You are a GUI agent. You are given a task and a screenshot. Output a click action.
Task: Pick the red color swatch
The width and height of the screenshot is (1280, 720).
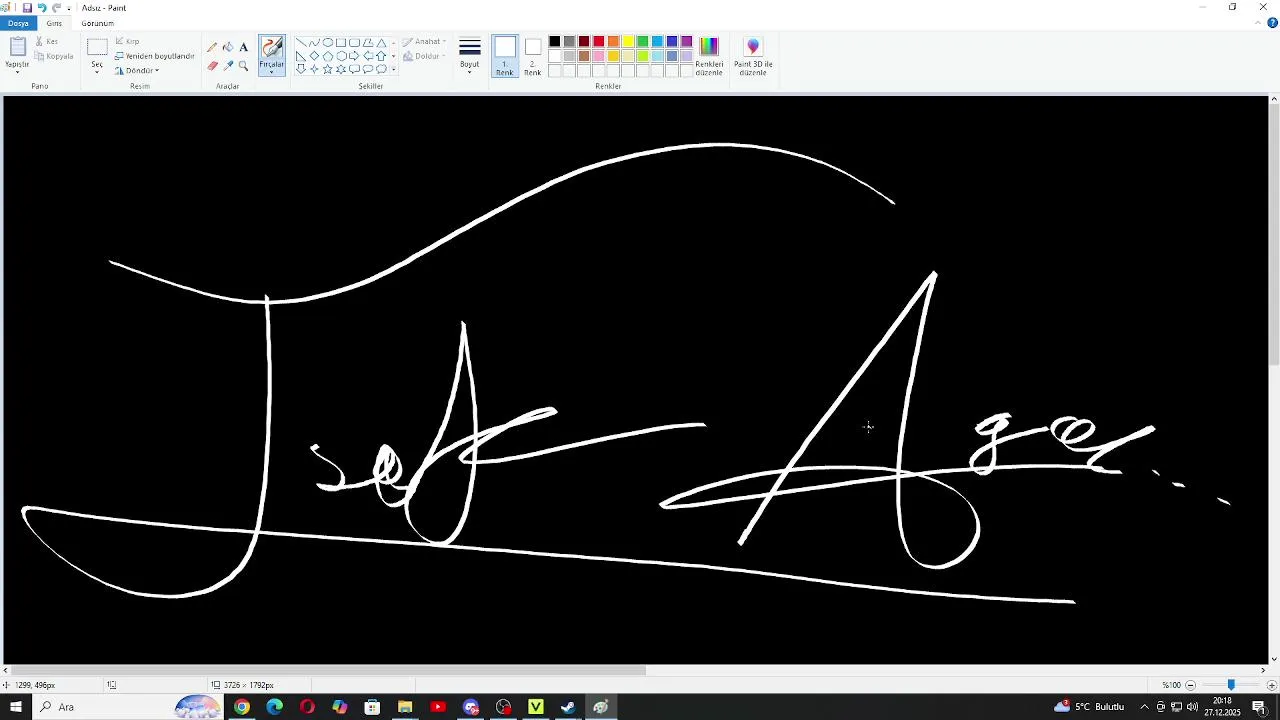[598, 41]
